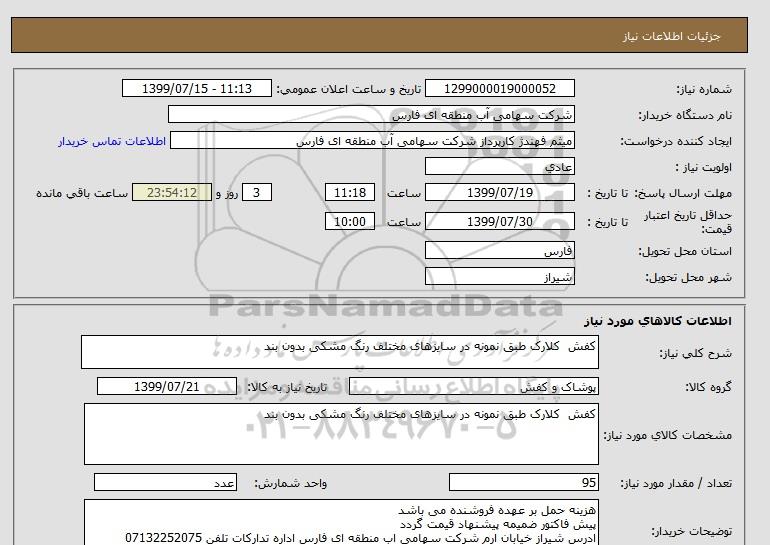Click the label تاریخ و ساعت اعلان عمومی

(x=349, y=89)
